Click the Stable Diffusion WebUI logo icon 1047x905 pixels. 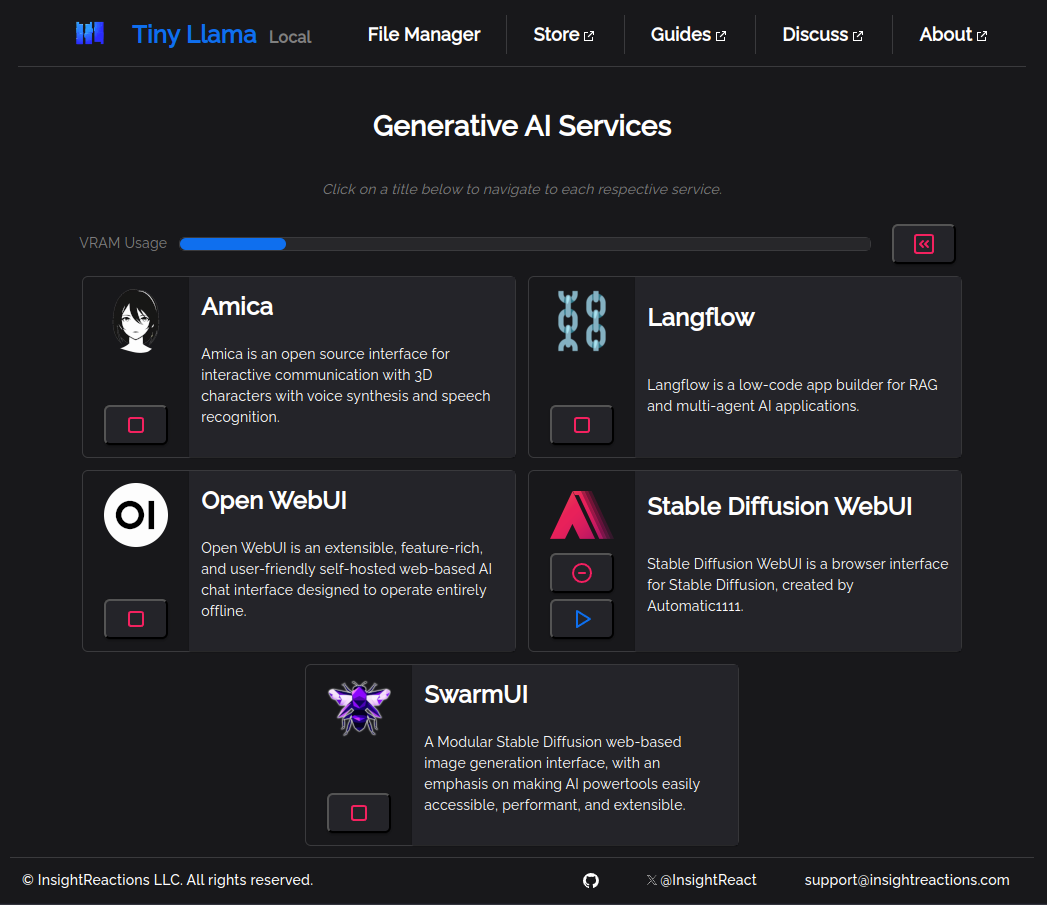tap(582, 515)
